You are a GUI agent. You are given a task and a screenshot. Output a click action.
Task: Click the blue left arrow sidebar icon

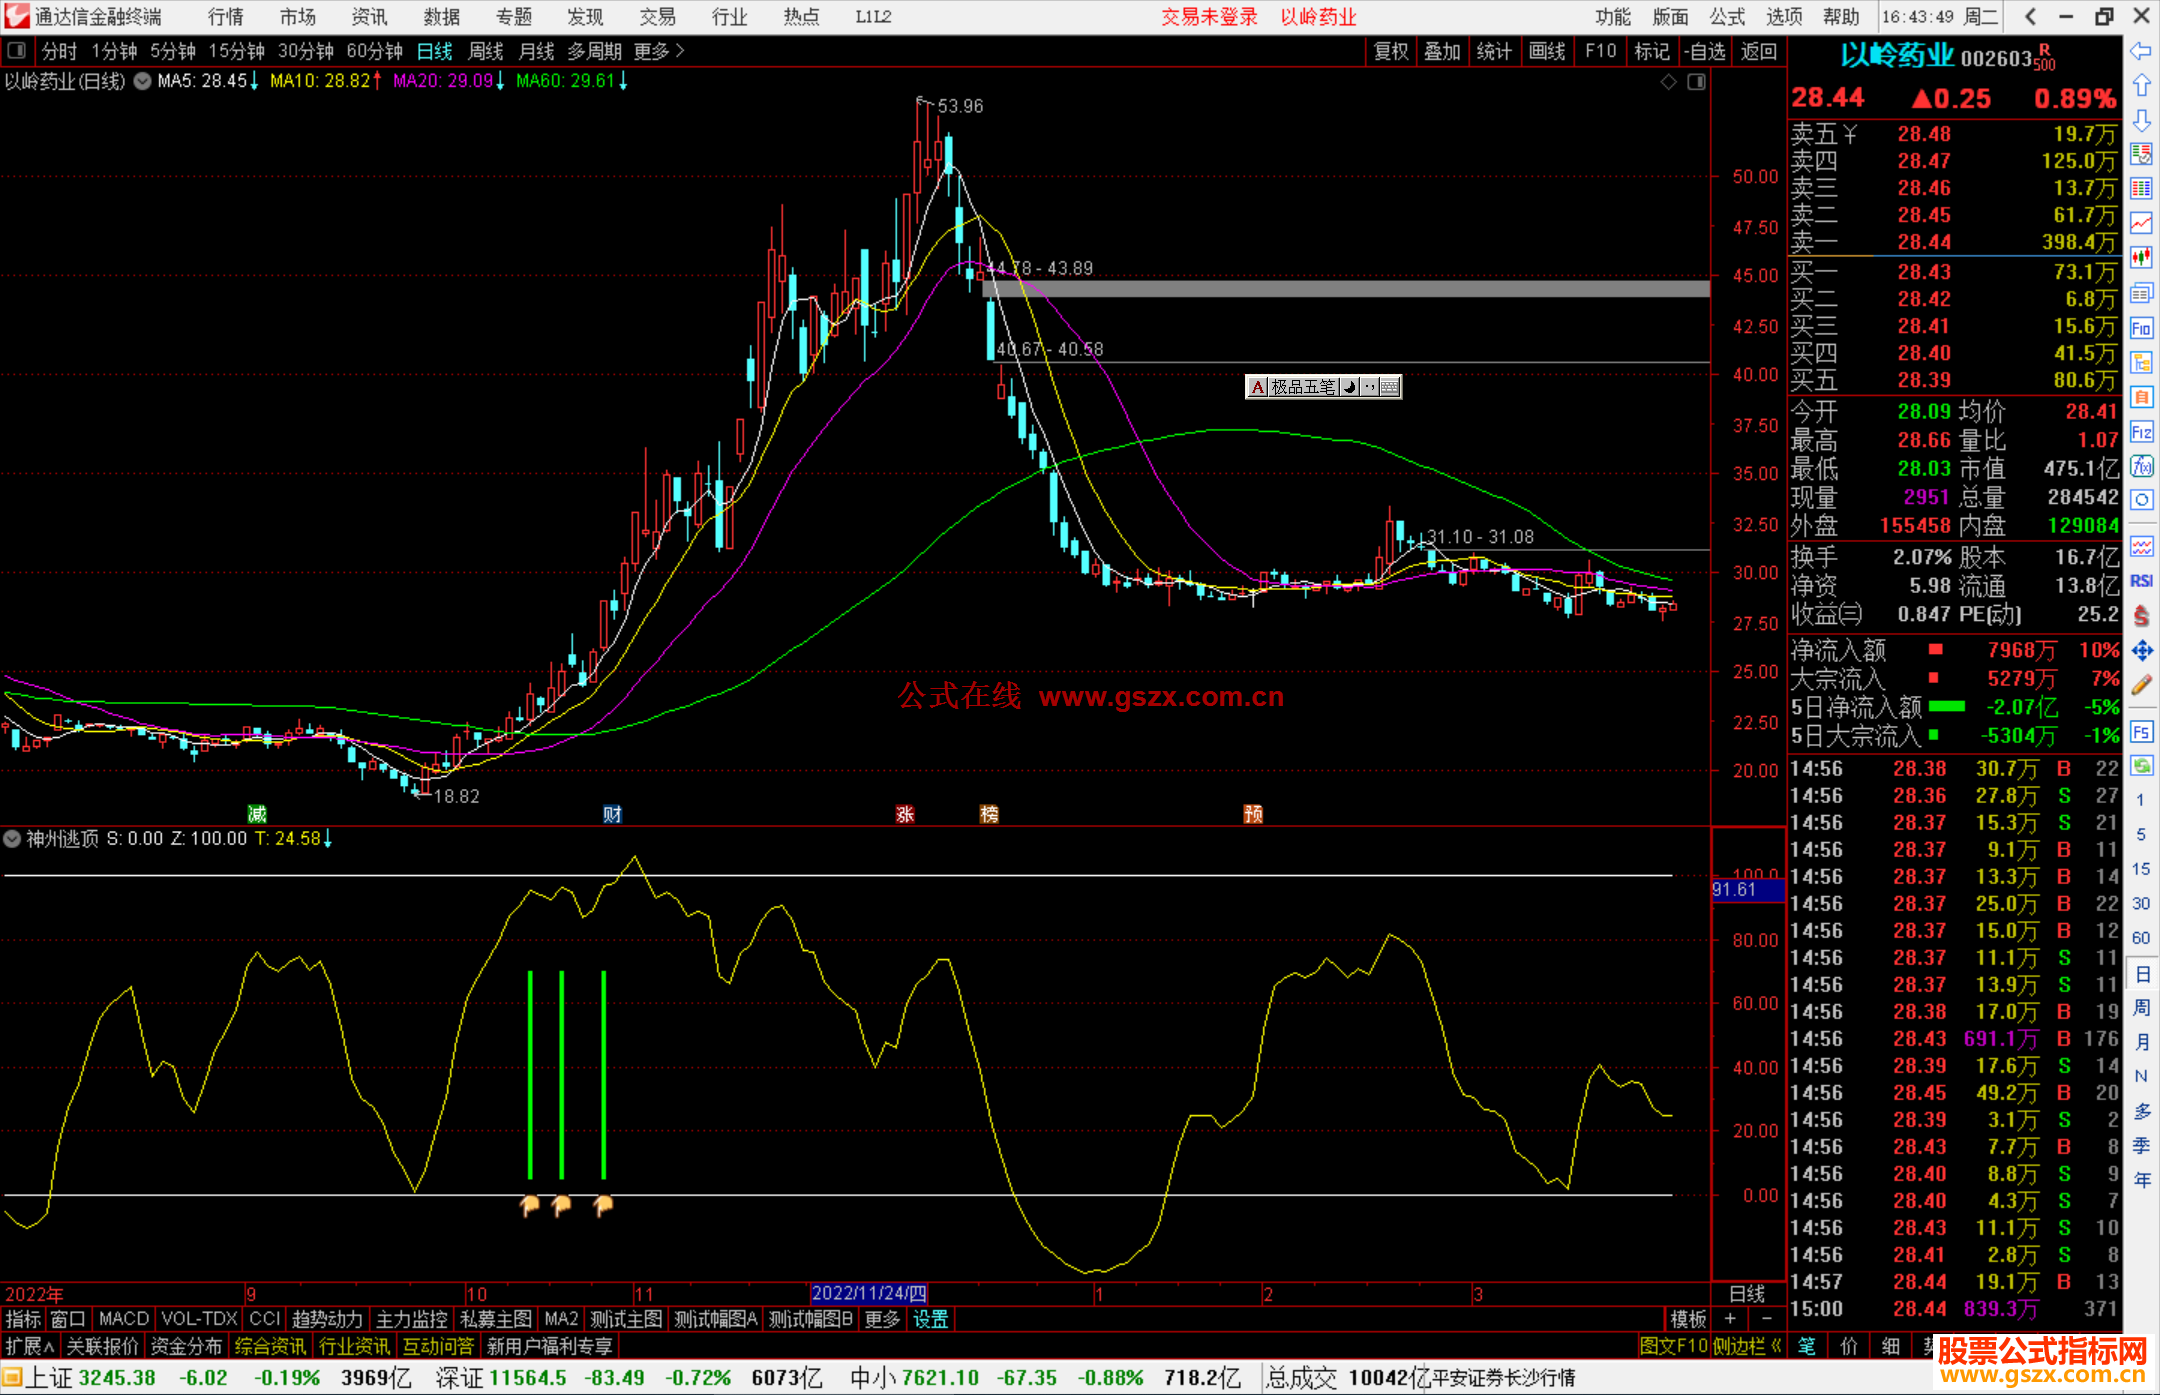(2141, 51)
